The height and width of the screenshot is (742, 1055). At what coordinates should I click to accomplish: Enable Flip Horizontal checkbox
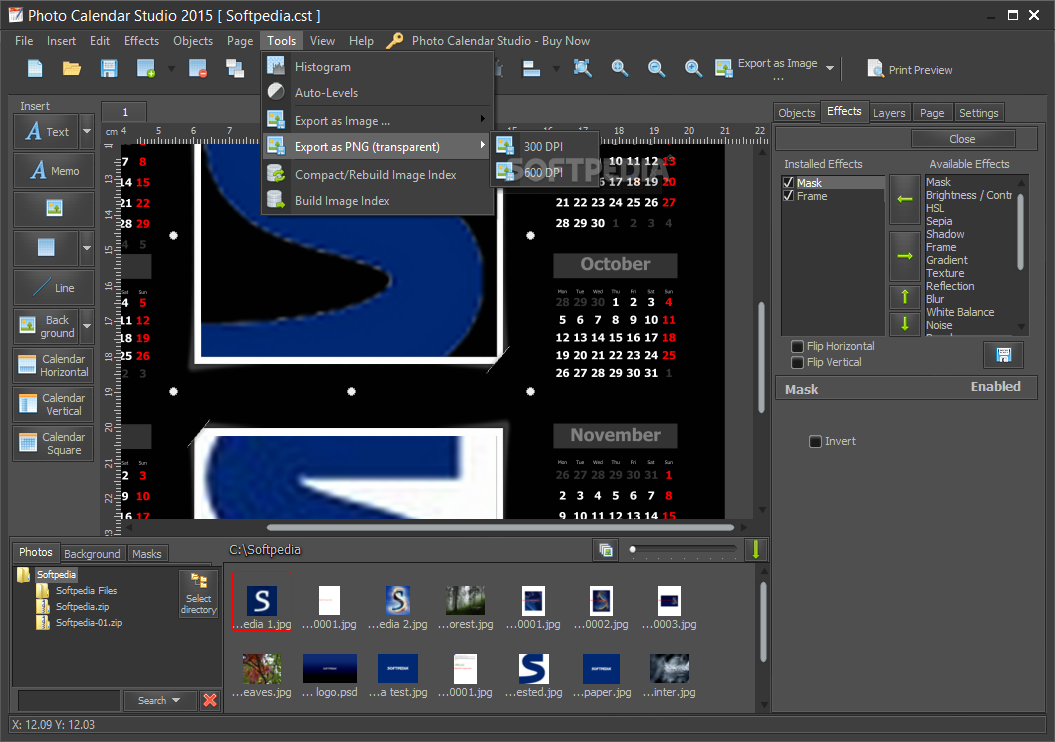[797, 346]
